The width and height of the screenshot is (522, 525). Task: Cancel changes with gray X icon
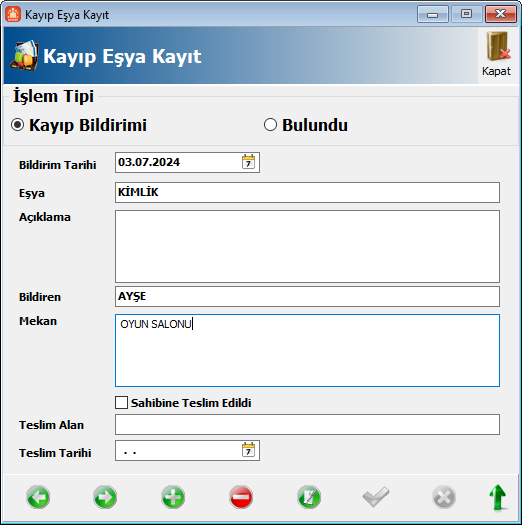click(444, 497)
